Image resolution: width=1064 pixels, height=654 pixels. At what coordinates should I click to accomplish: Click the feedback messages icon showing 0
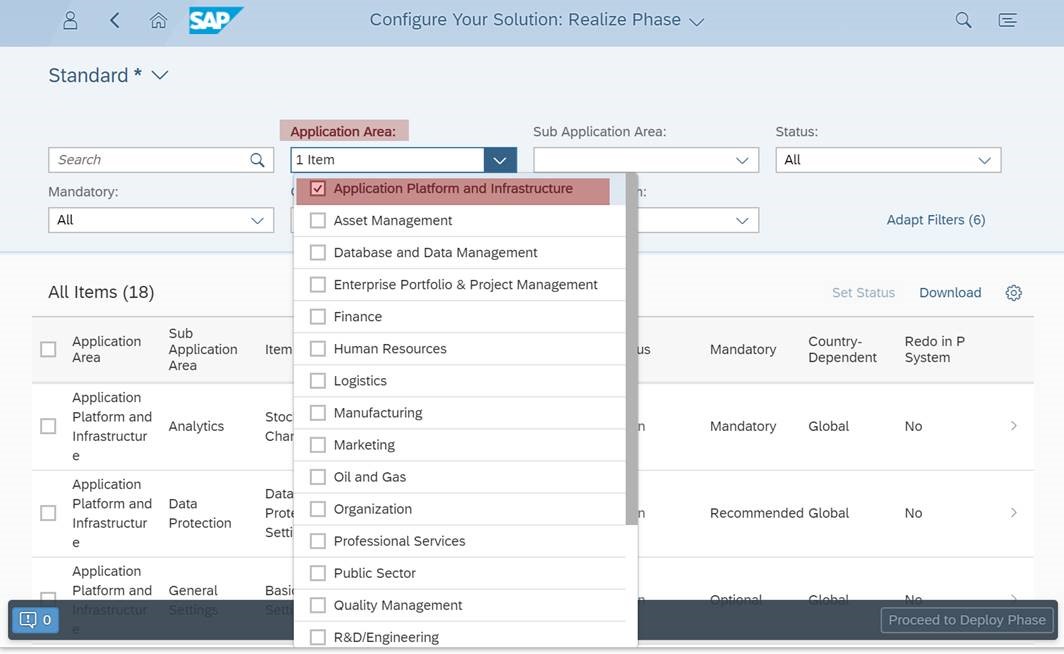(x=35, y=619)
